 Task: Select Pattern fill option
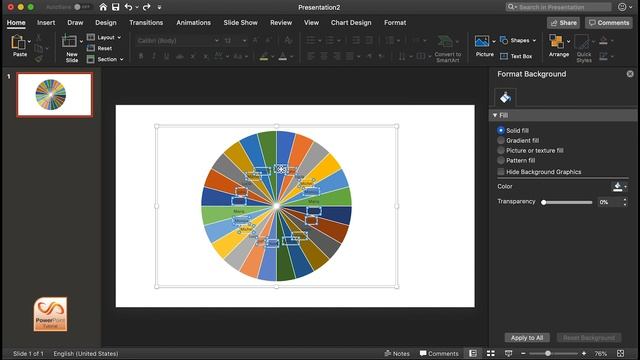click(x=501, y=160)
